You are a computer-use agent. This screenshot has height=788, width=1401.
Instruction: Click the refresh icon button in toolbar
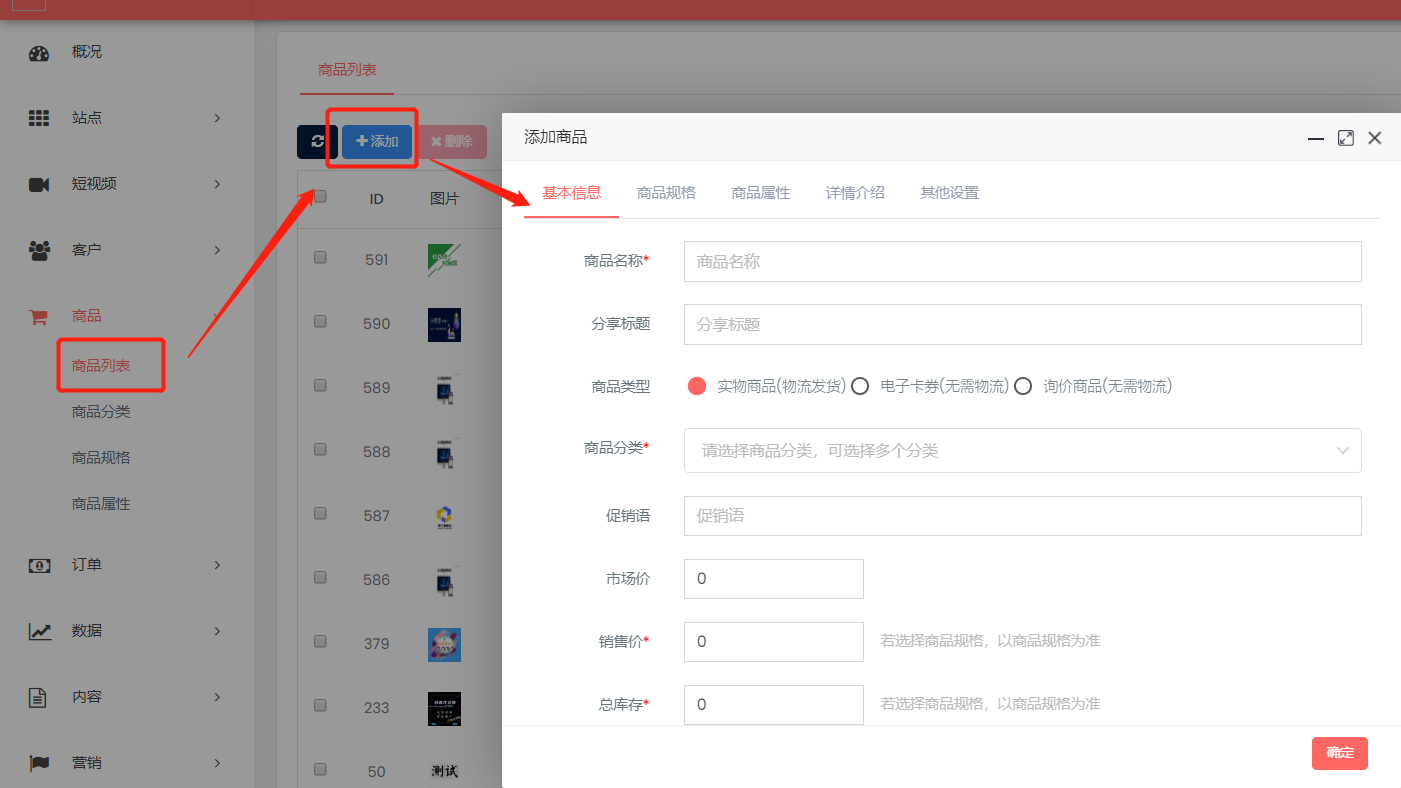click(317, 142)
